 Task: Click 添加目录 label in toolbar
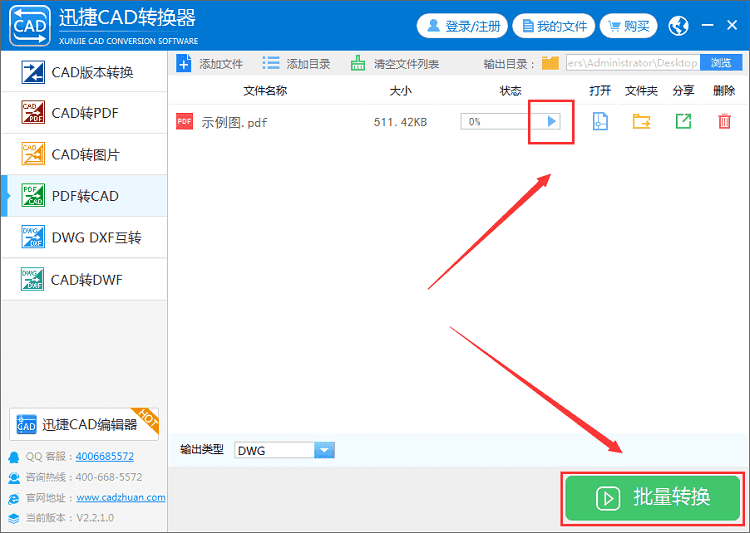point(309,64)
